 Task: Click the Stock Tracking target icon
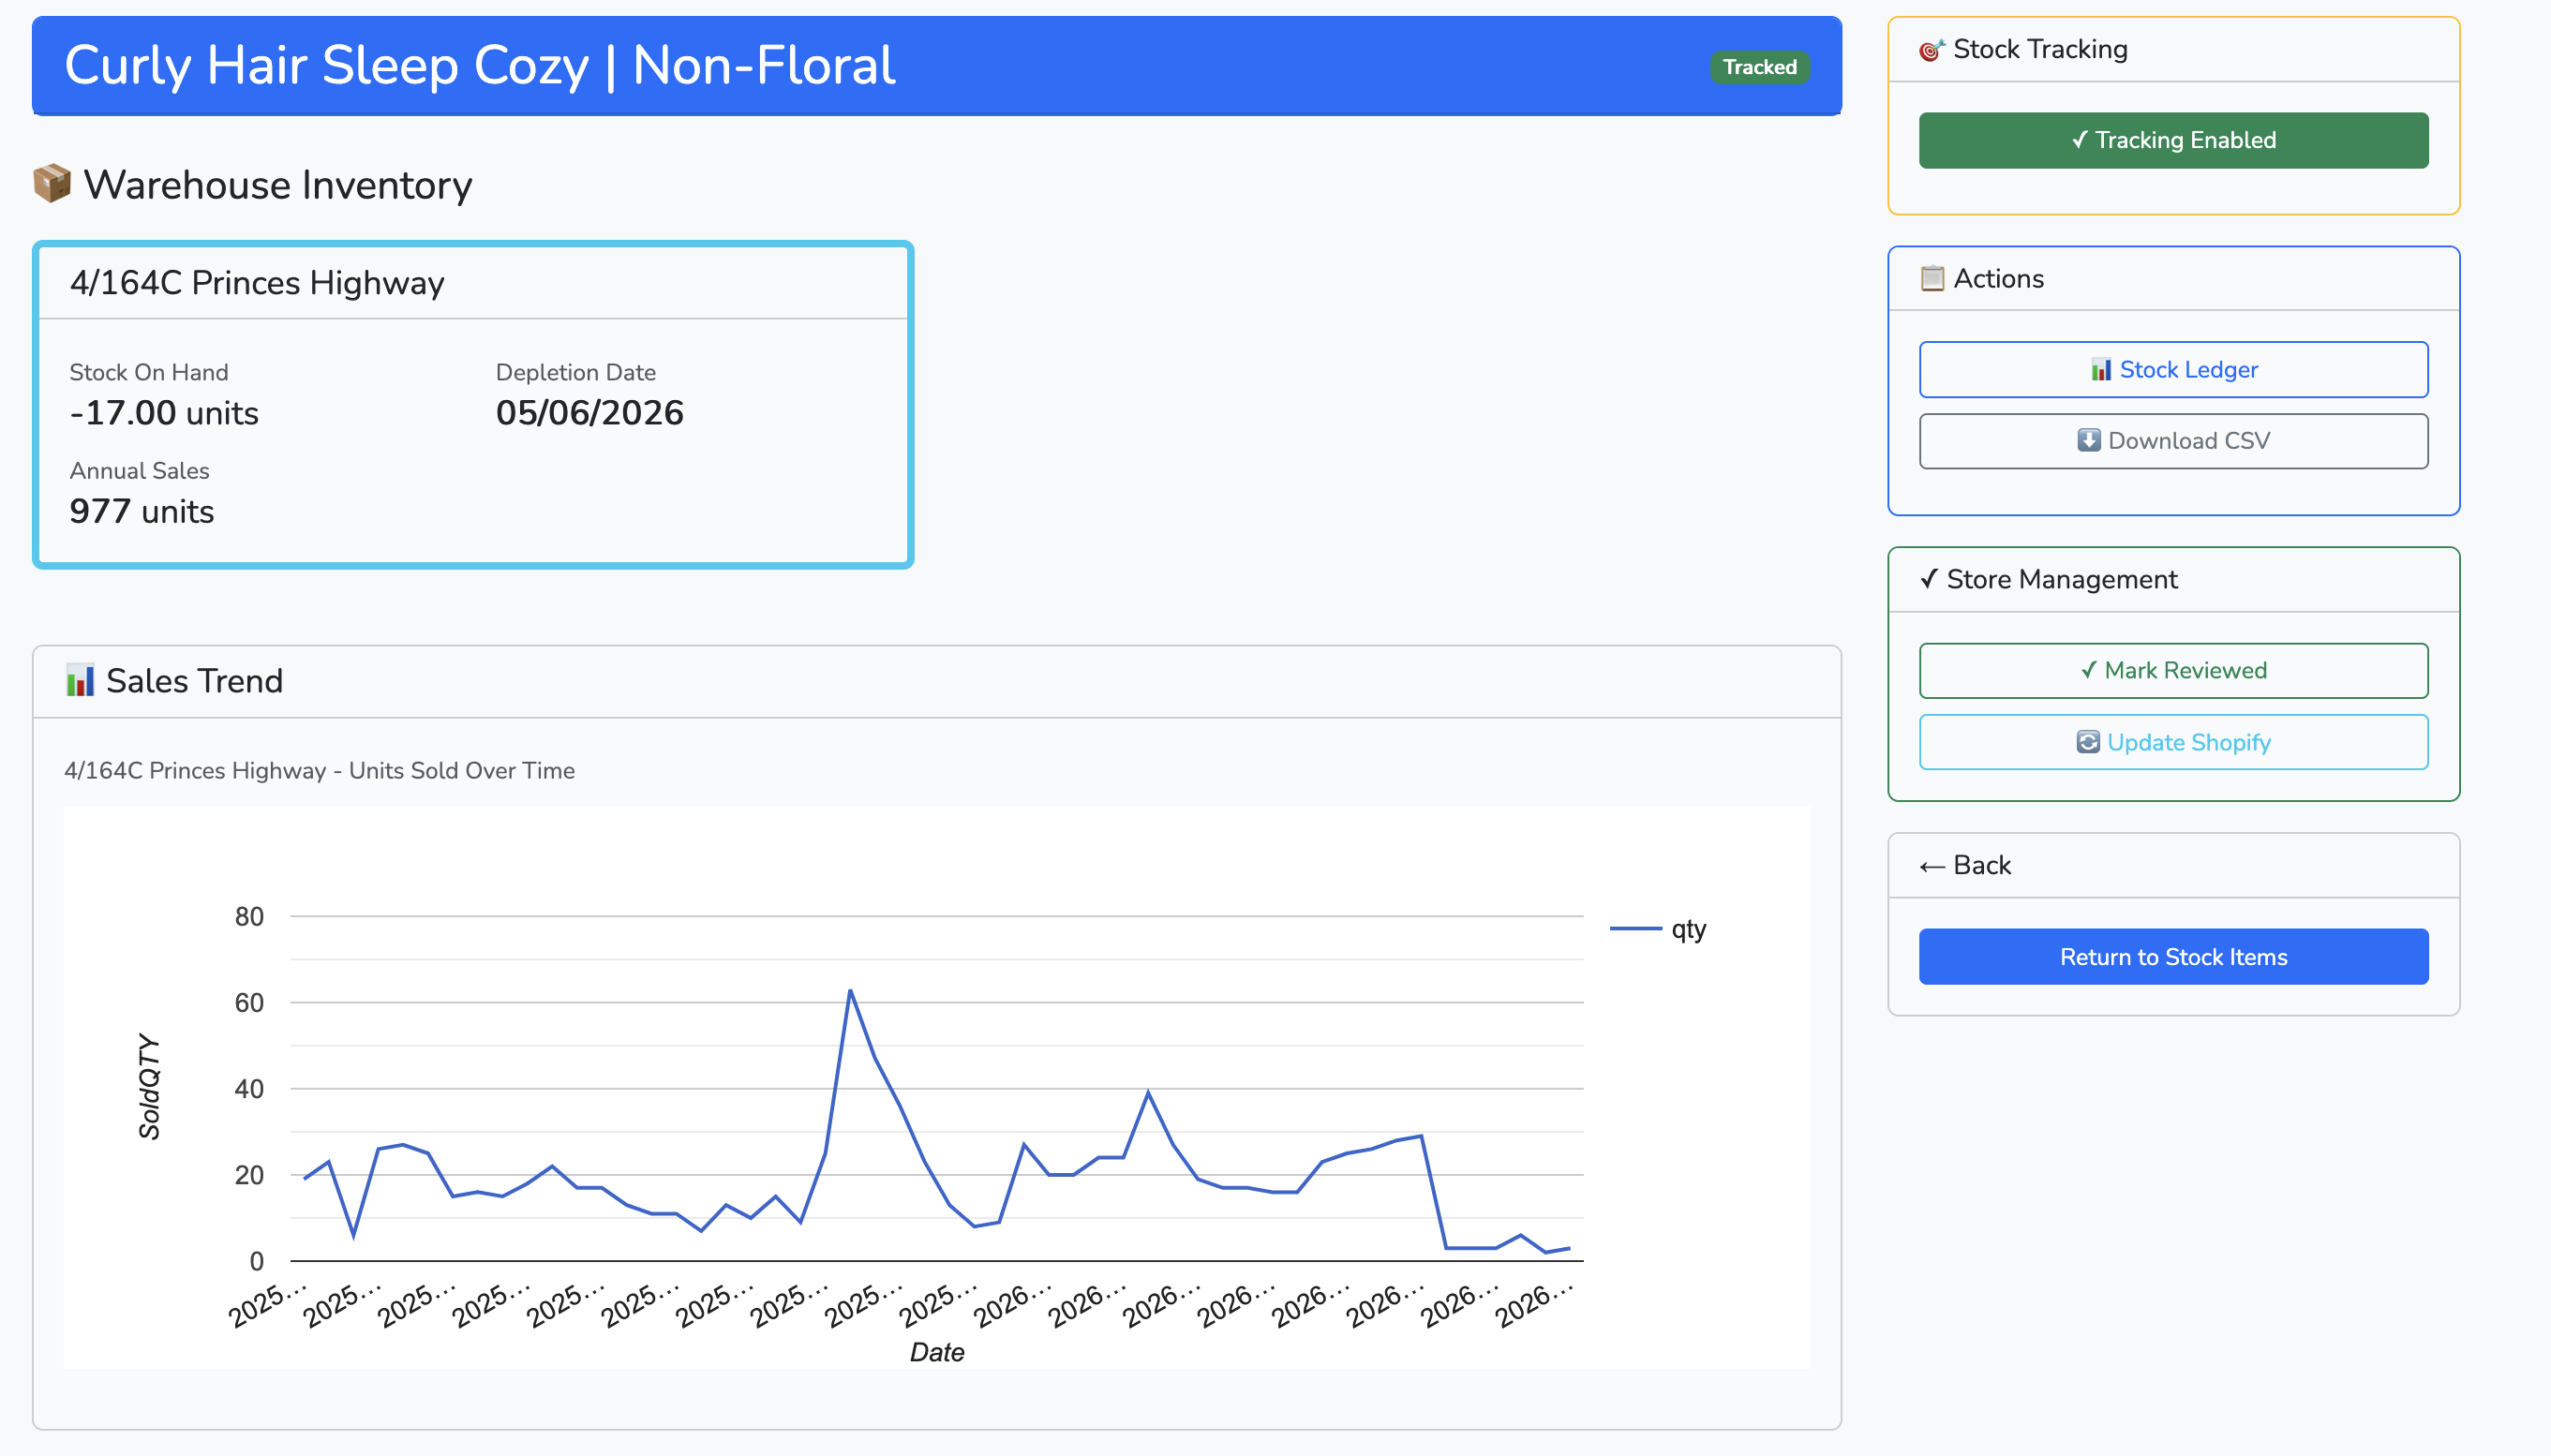[x=1932, y=50]
